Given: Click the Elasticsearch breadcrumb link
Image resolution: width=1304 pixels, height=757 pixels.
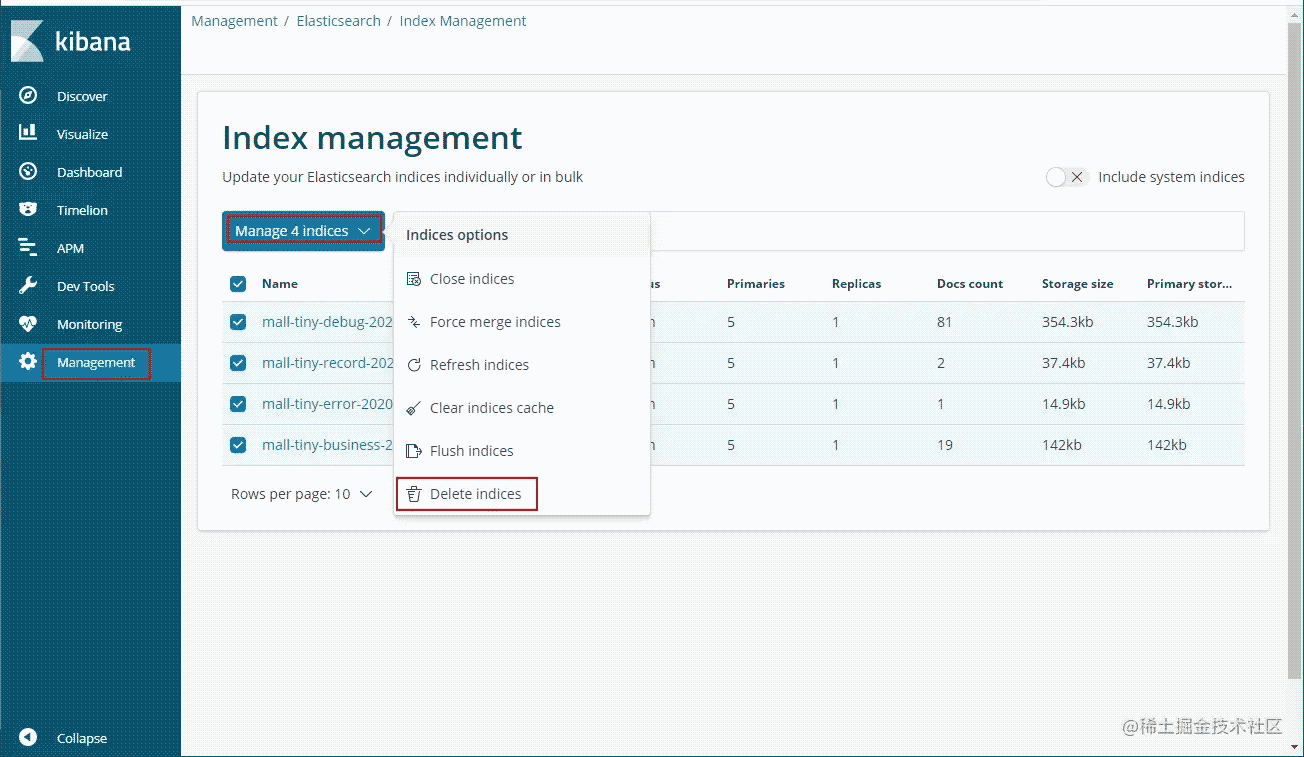Looking at the screenshot, I should click(338, 21).
